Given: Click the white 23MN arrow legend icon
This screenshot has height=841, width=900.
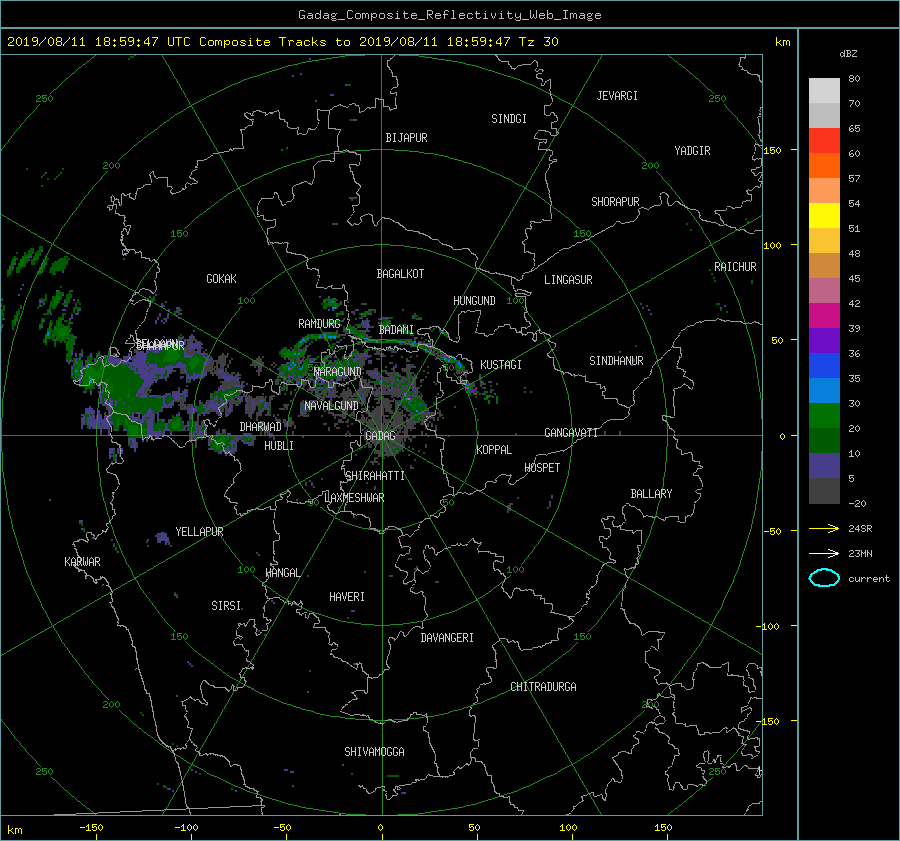Looking at the screenshot, I should click(x=824, y=553).
